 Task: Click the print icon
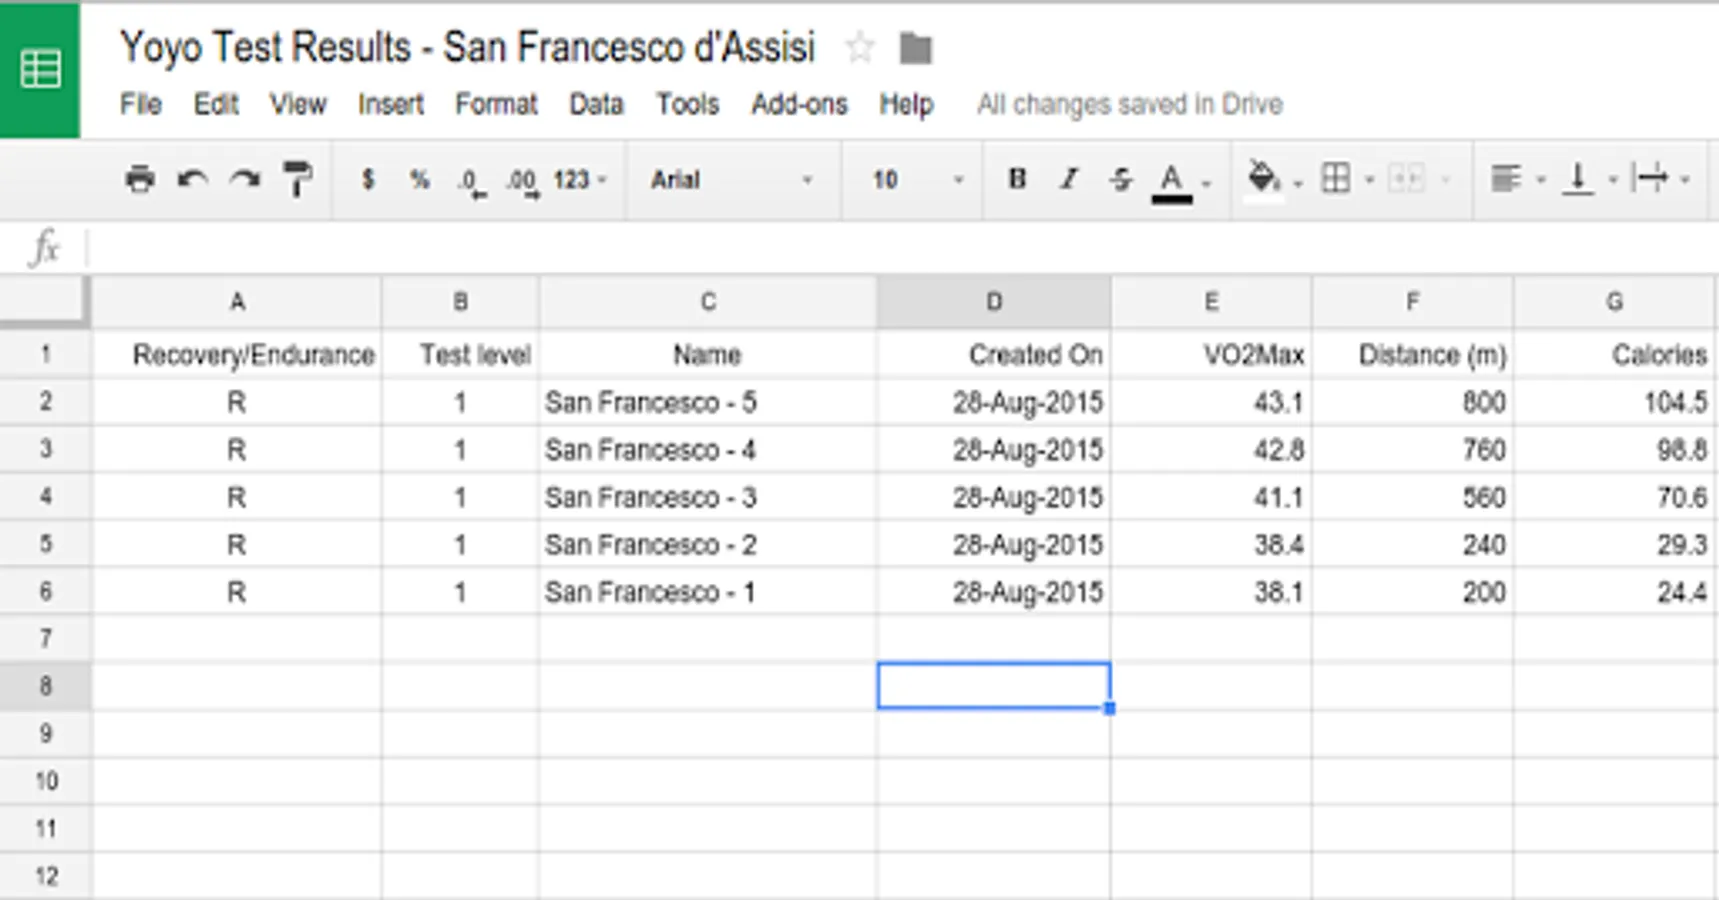click(x=140, y=179)
